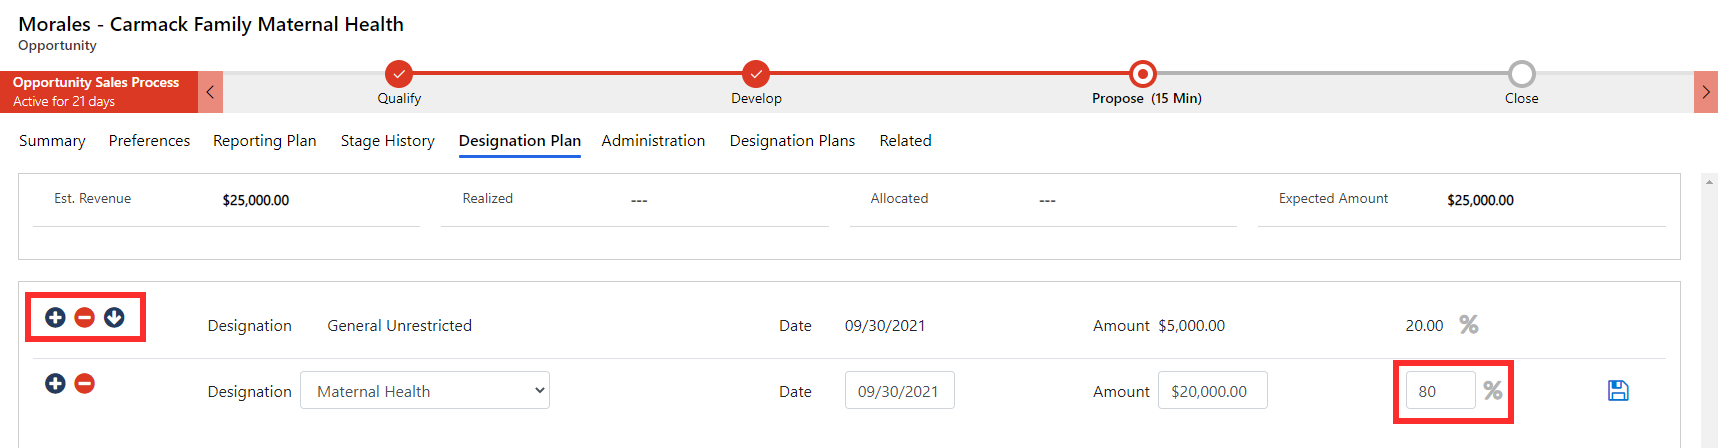
Task: Click the percent icon next to 80 field
Action: point(1493,391)
